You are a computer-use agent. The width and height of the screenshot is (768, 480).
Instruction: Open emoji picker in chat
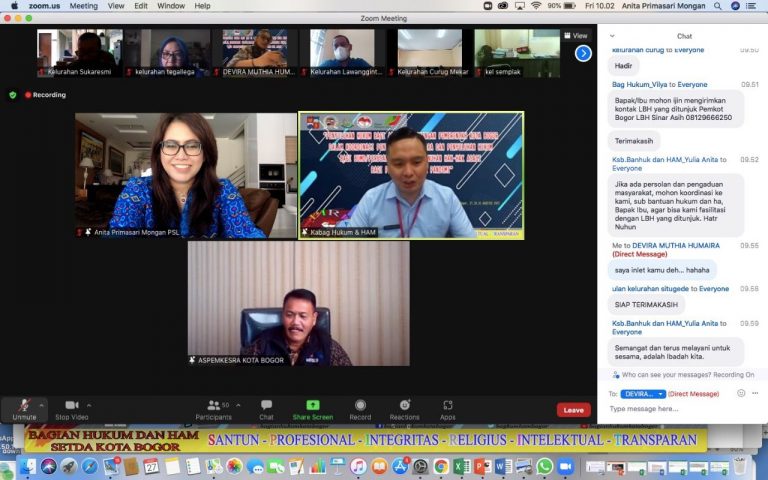coord(741,393)
